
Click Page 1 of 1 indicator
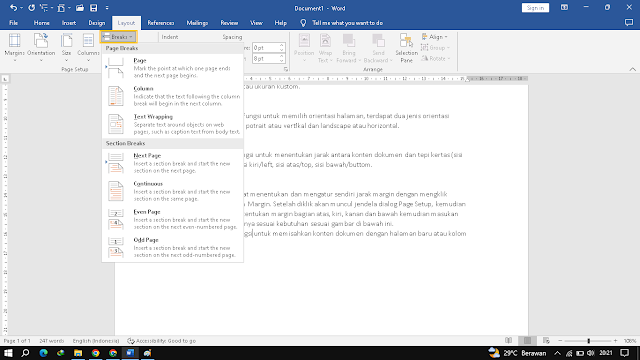click(x=17, y=341)
